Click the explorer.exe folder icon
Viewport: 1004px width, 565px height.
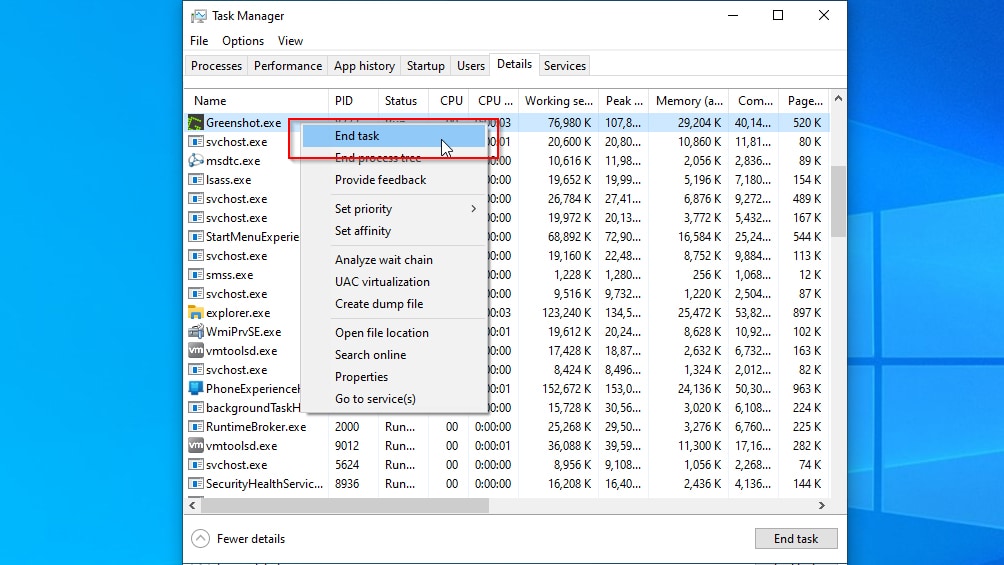tap(197, 313)
